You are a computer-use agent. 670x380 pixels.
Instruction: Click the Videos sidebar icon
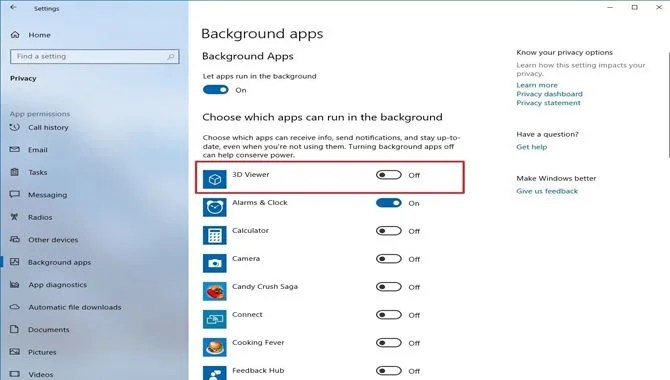[x=15, y=374]
